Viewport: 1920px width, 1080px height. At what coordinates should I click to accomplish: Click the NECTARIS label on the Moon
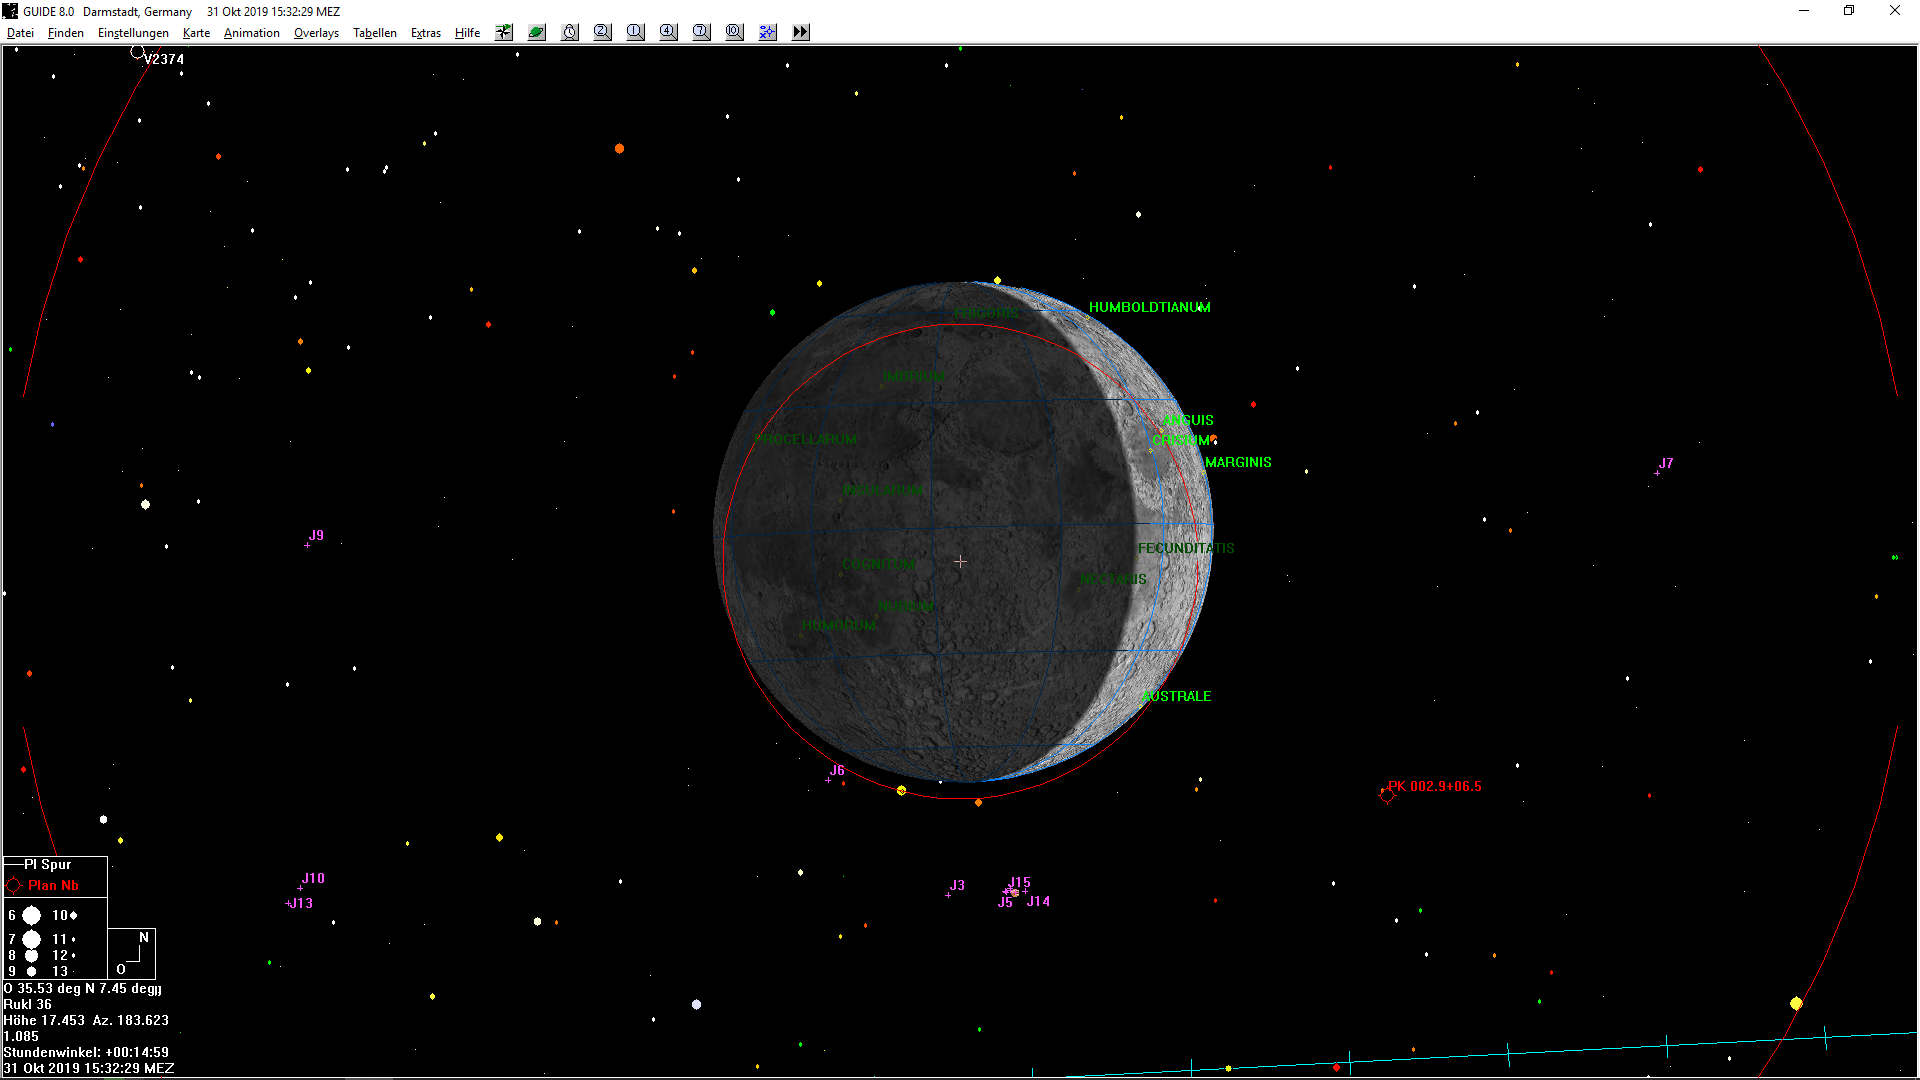1113,579
